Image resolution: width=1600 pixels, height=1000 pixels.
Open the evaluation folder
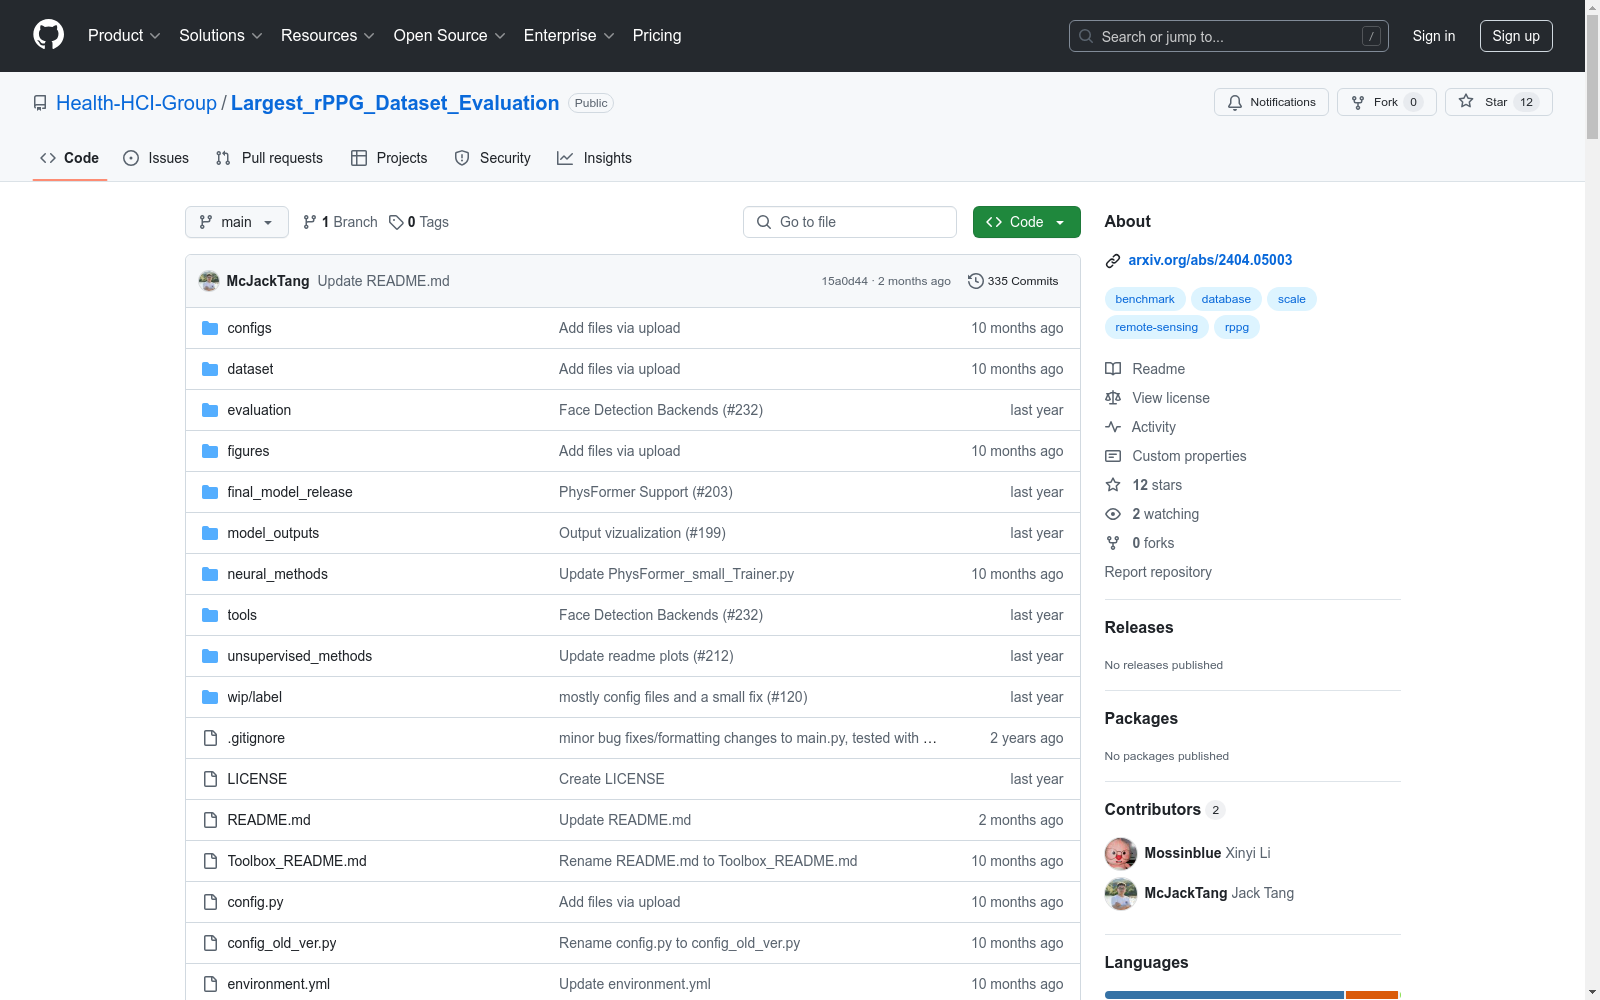point(259,410)
